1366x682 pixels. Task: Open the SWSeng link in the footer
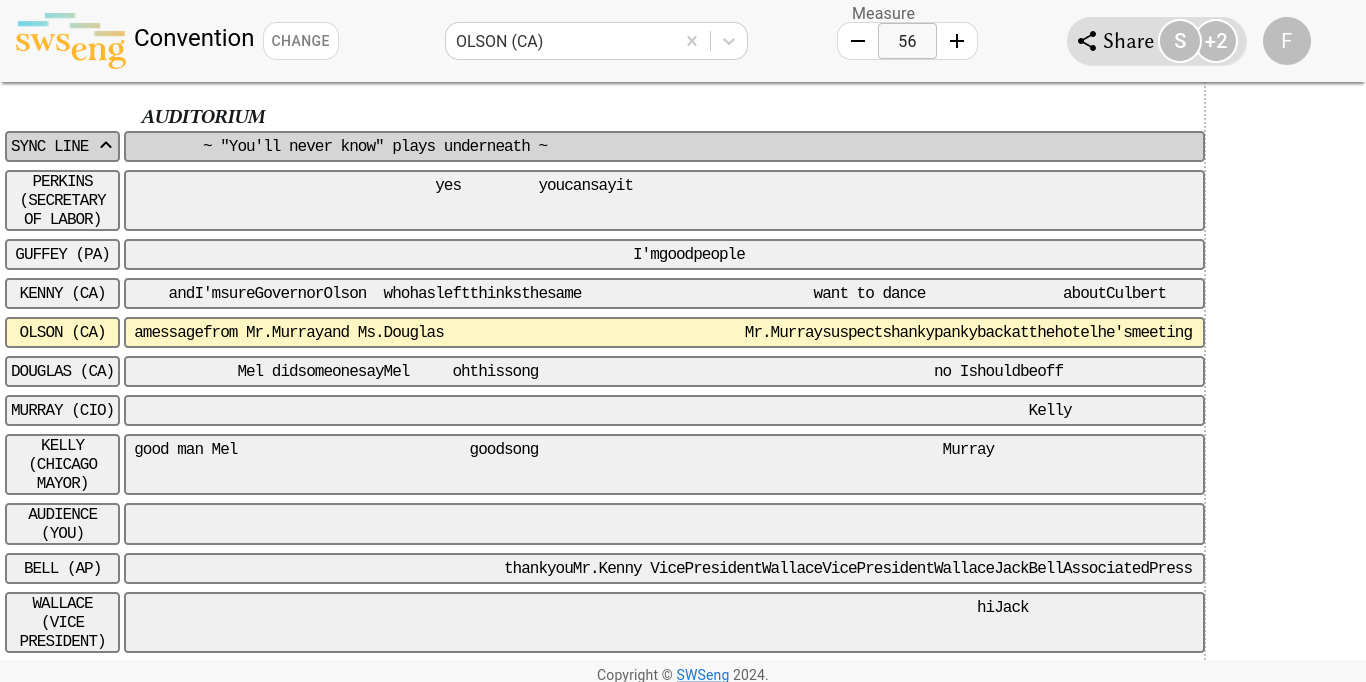(703, 675)
